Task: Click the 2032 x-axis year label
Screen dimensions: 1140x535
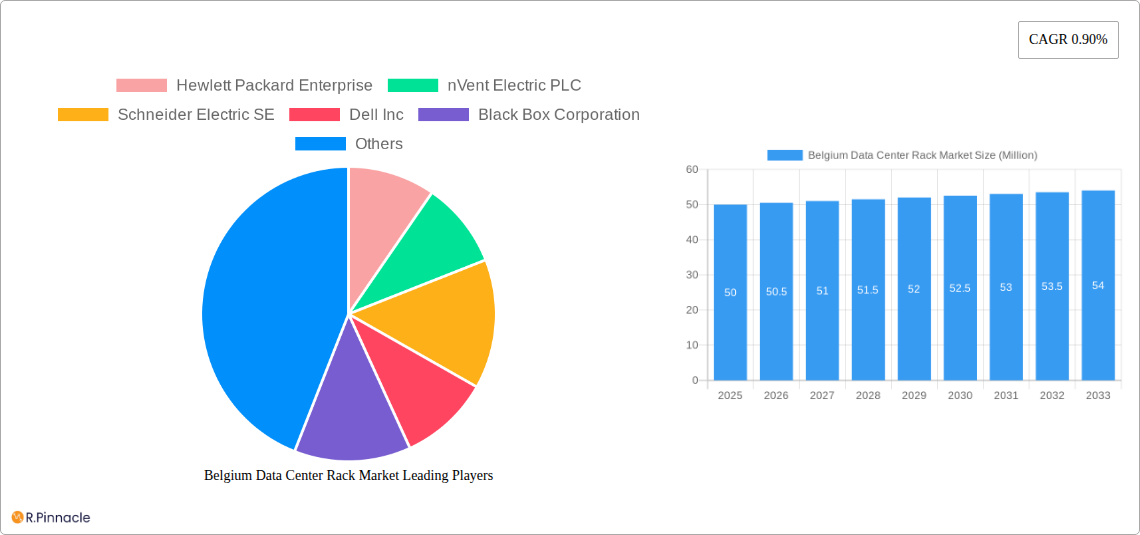Action: tap(1052, 395)
